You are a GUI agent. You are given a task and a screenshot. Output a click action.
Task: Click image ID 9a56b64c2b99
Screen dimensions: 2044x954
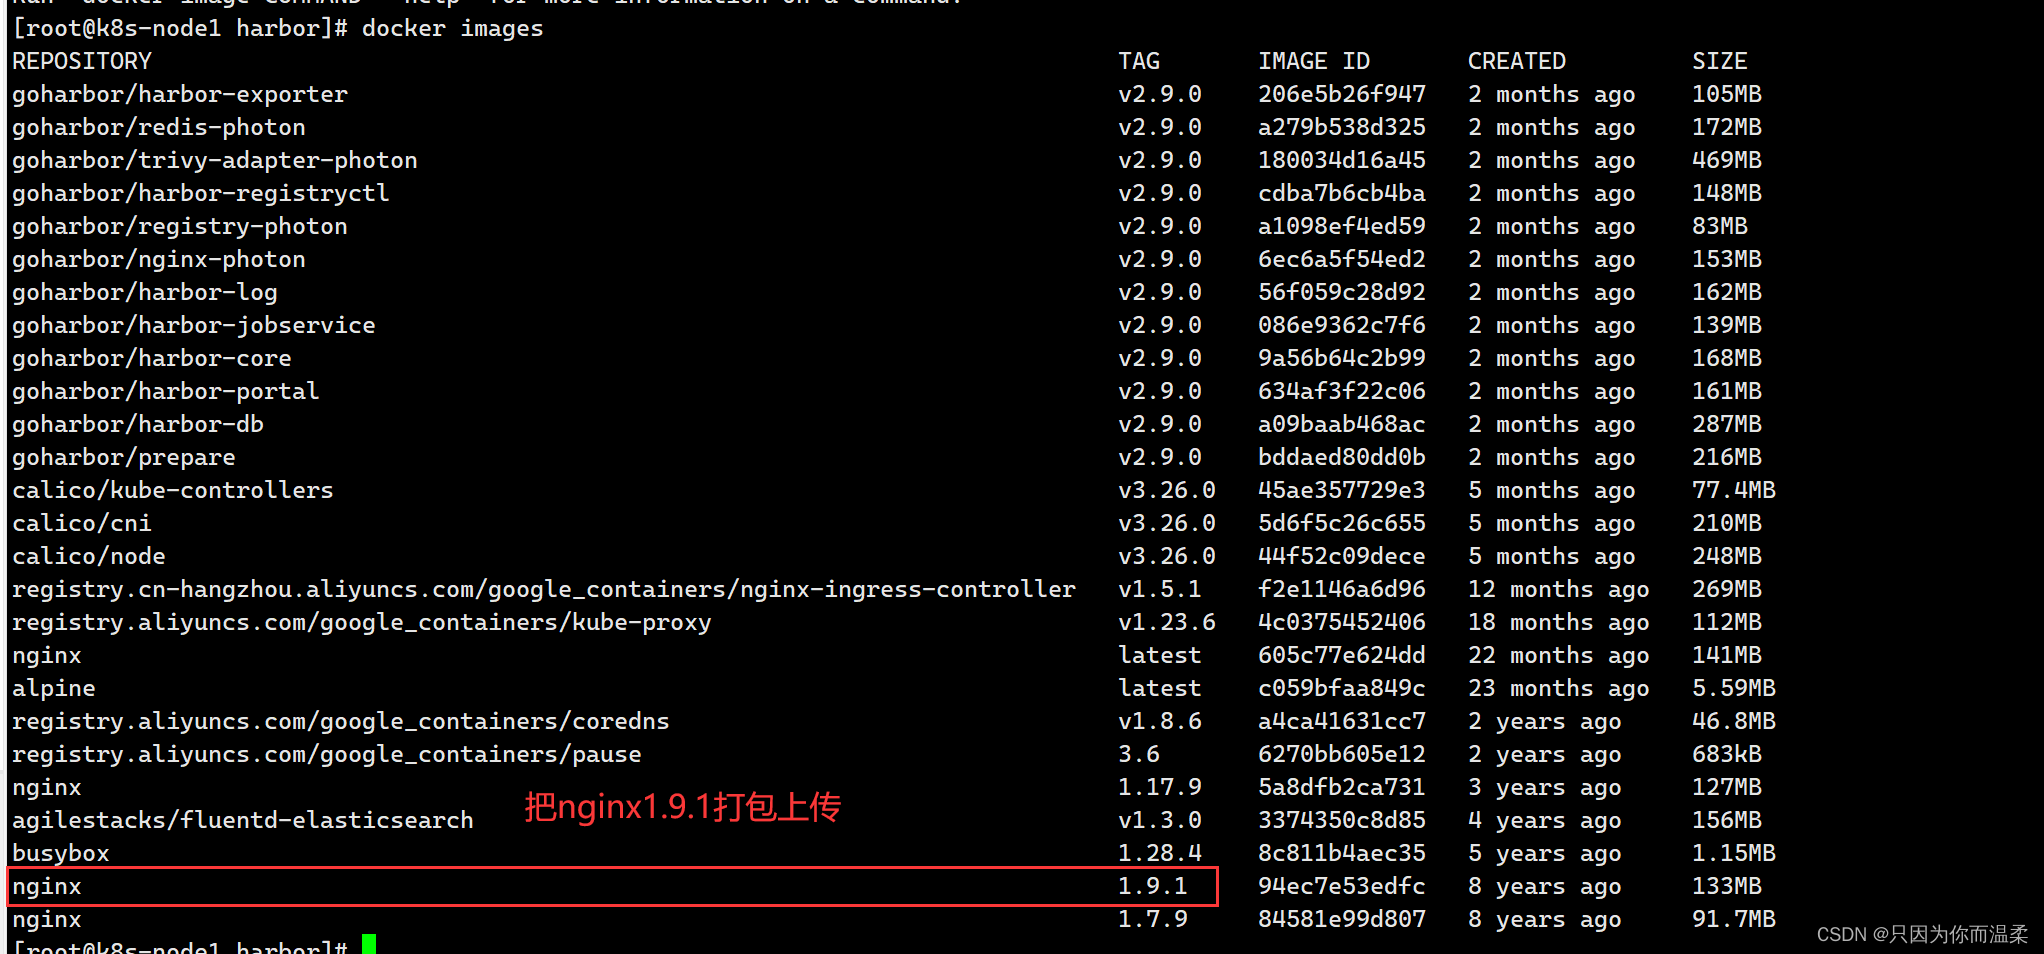(1342, 359)
